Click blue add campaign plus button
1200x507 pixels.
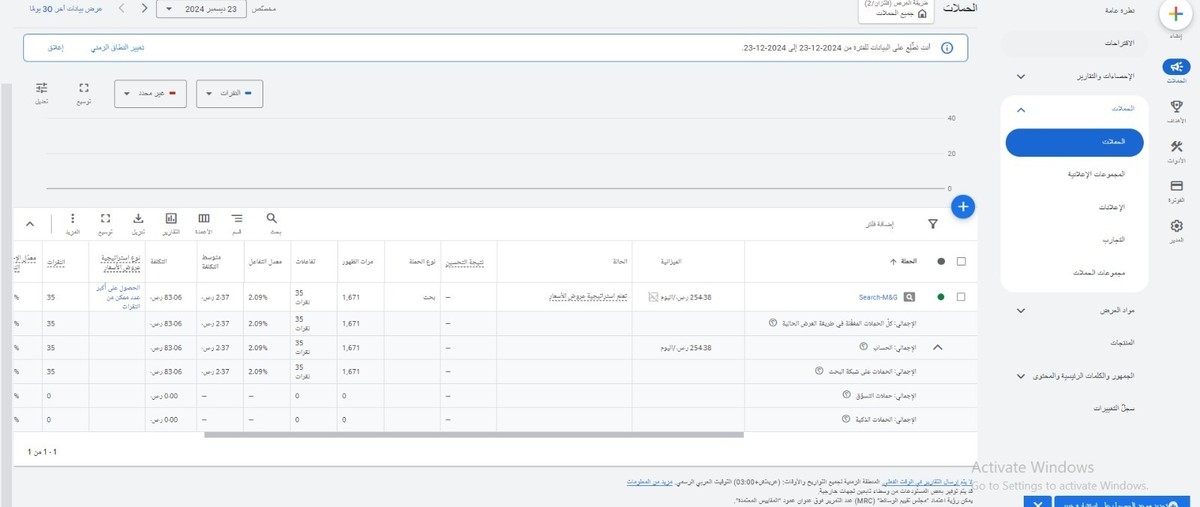tap(963, 207)
